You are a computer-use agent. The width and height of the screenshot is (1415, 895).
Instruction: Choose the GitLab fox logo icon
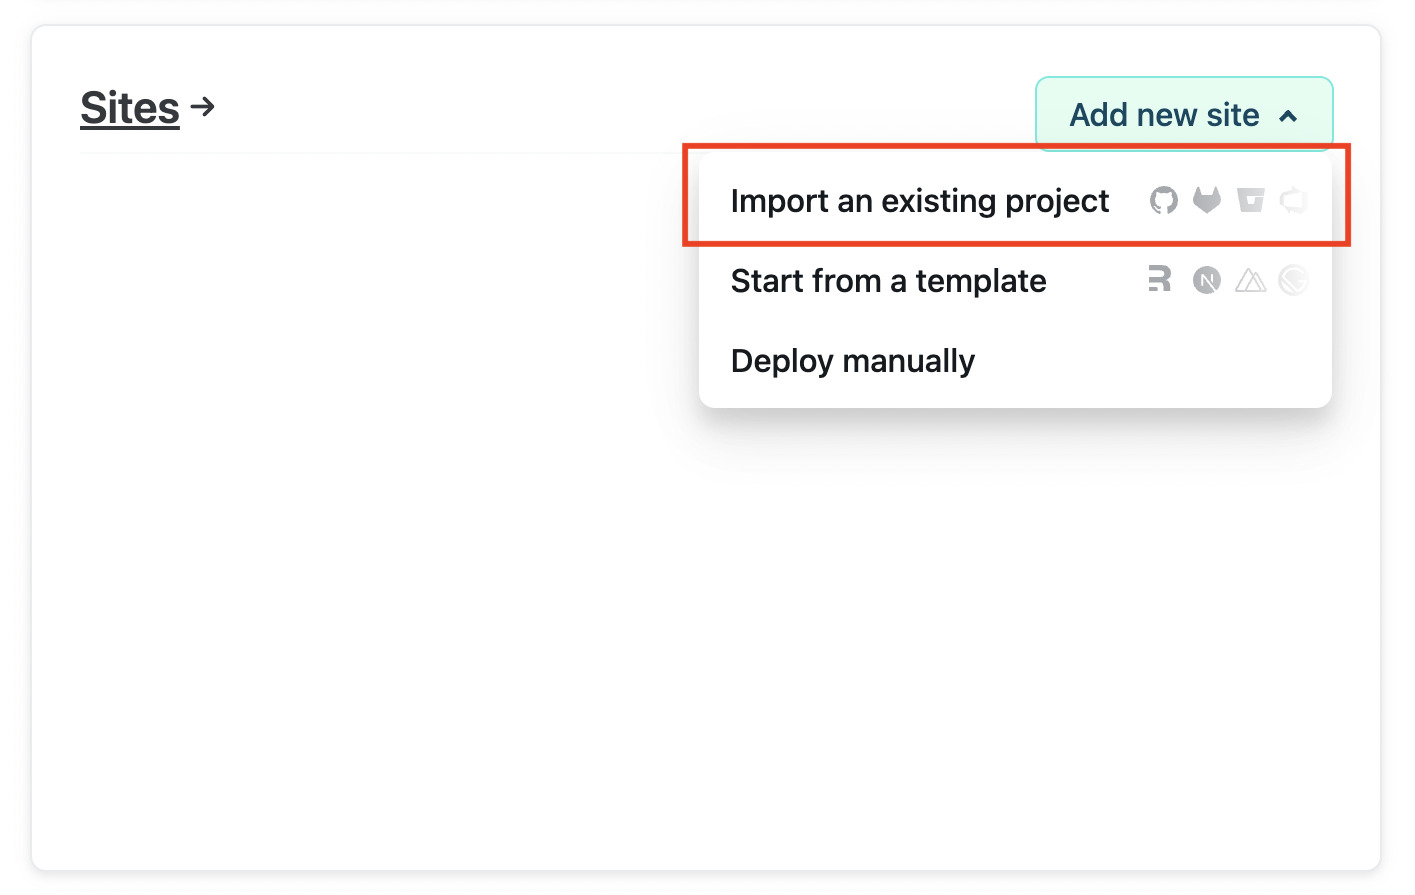[x=1207, y=200]
